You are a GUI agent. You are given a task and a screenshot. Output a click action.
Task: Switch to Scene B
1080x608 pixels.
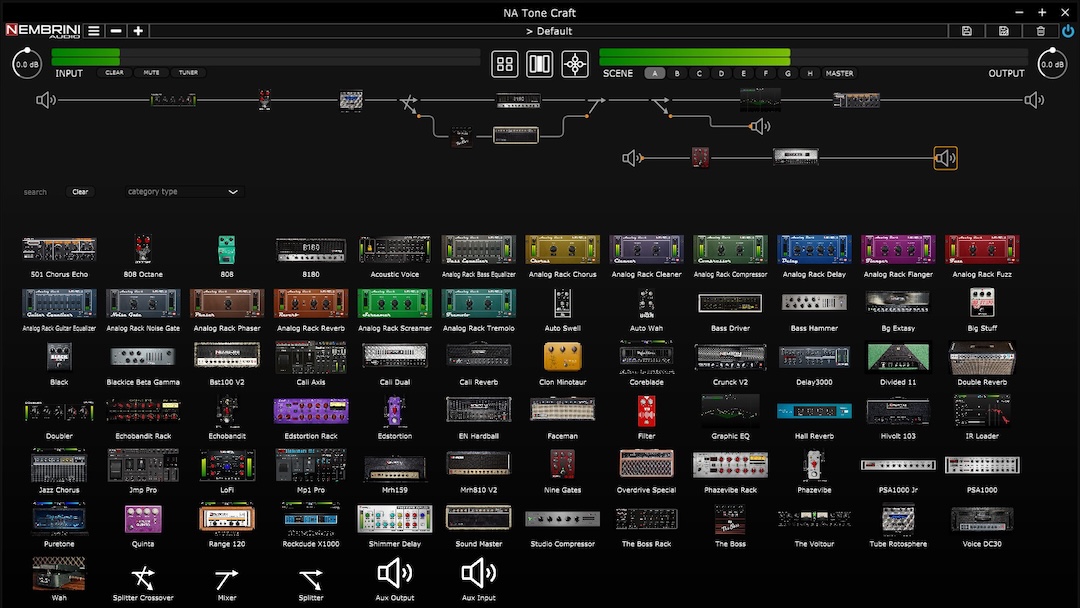675,73
